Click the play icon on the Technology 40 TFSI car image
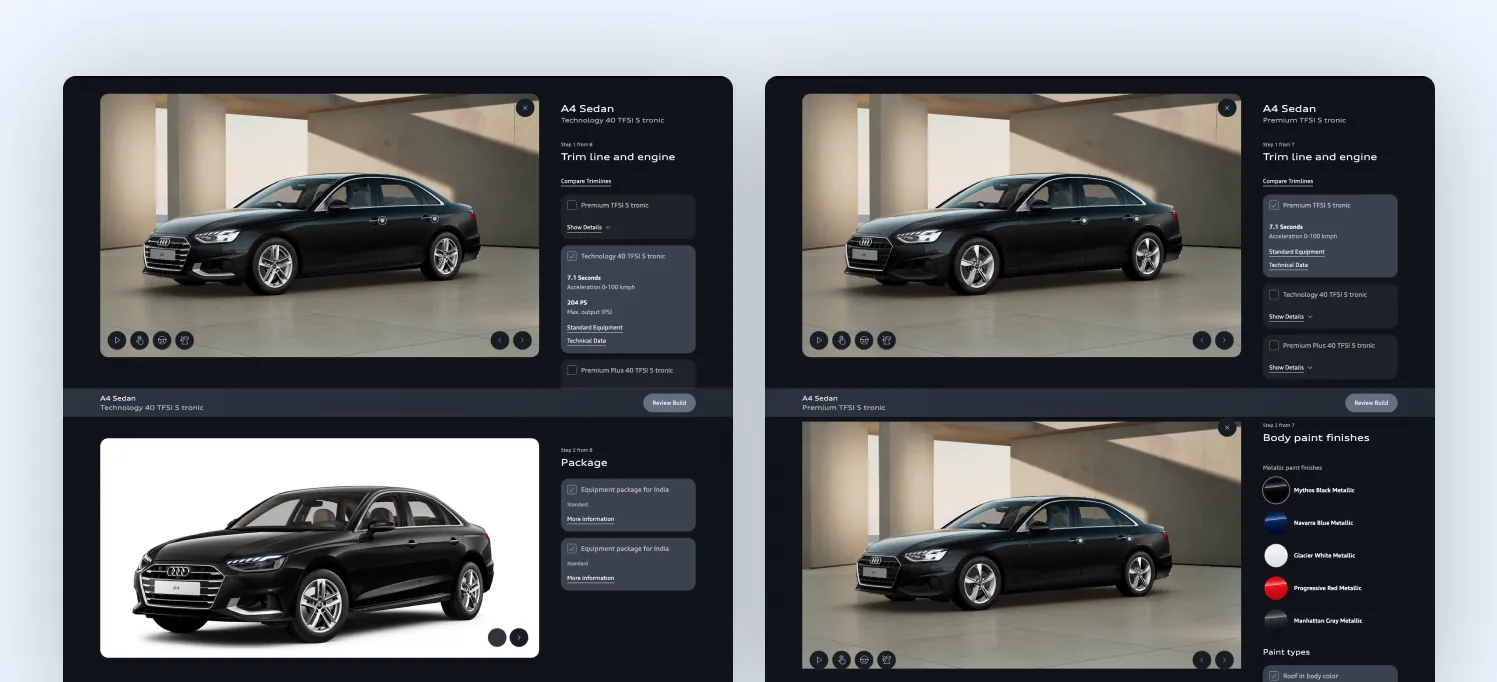 click(x=117, y=340)
